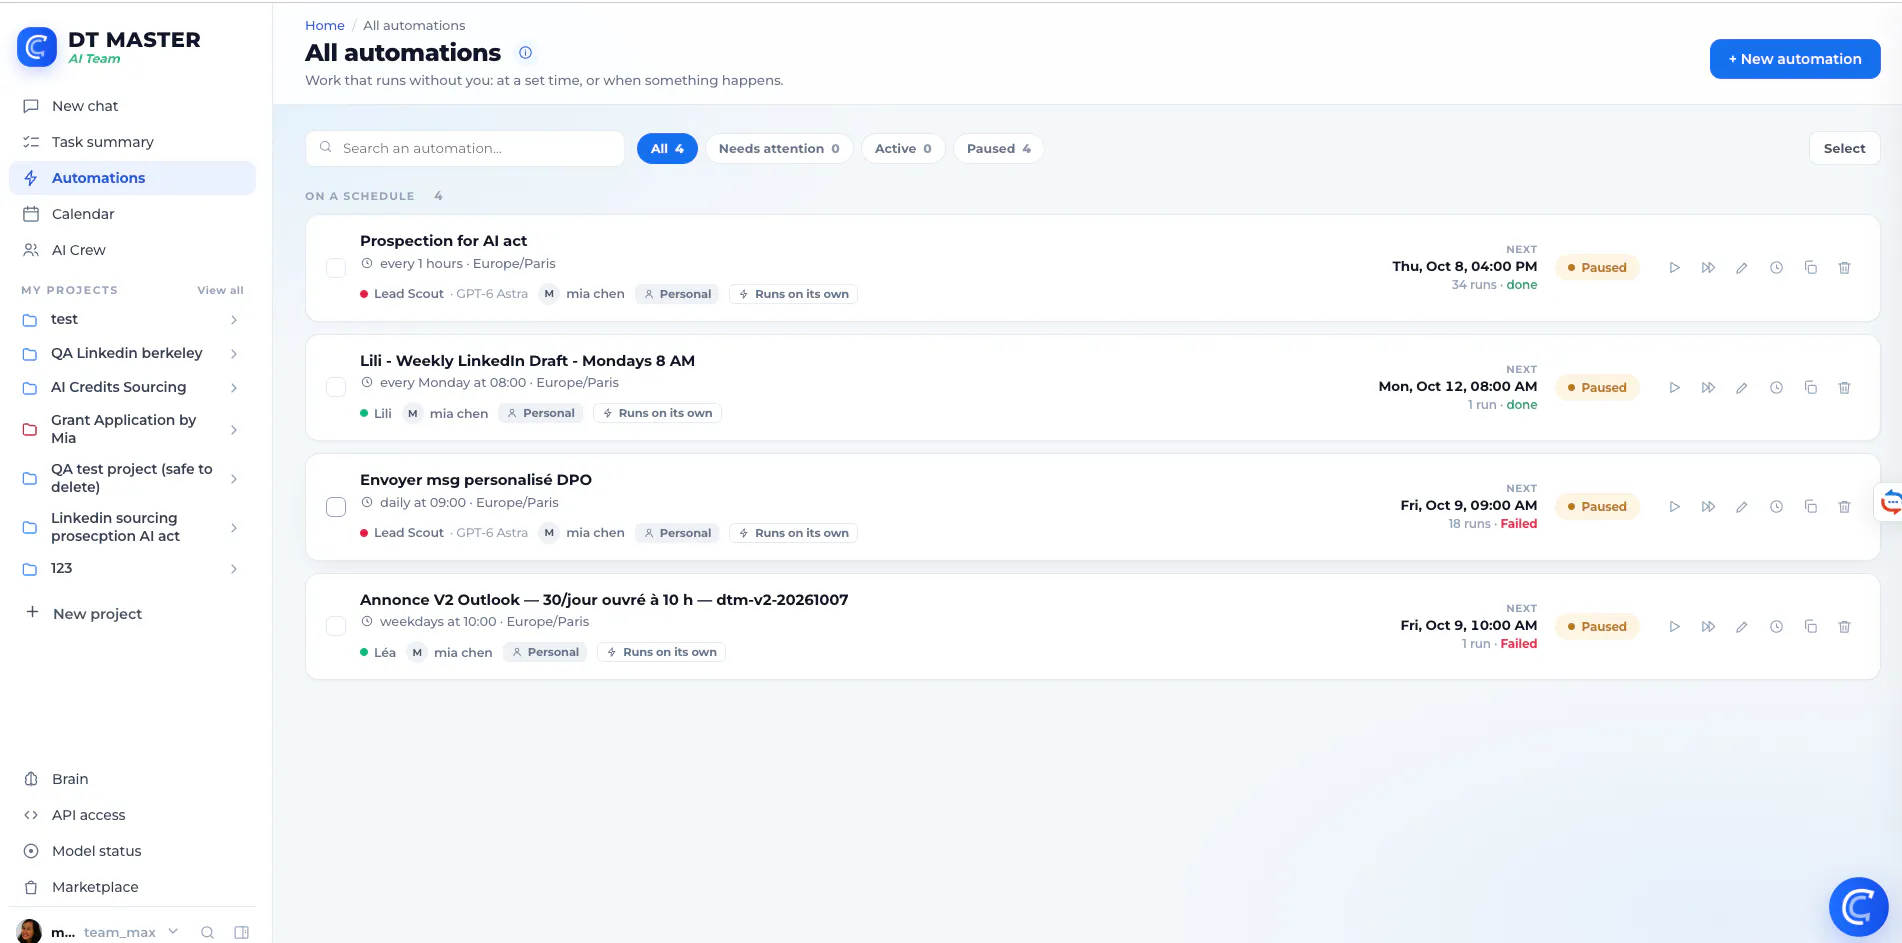Image resolution: width=1902 pixels, height=943 pixels.
Task: Expand Grant Application by Mia project
Action: pos(233,430)
